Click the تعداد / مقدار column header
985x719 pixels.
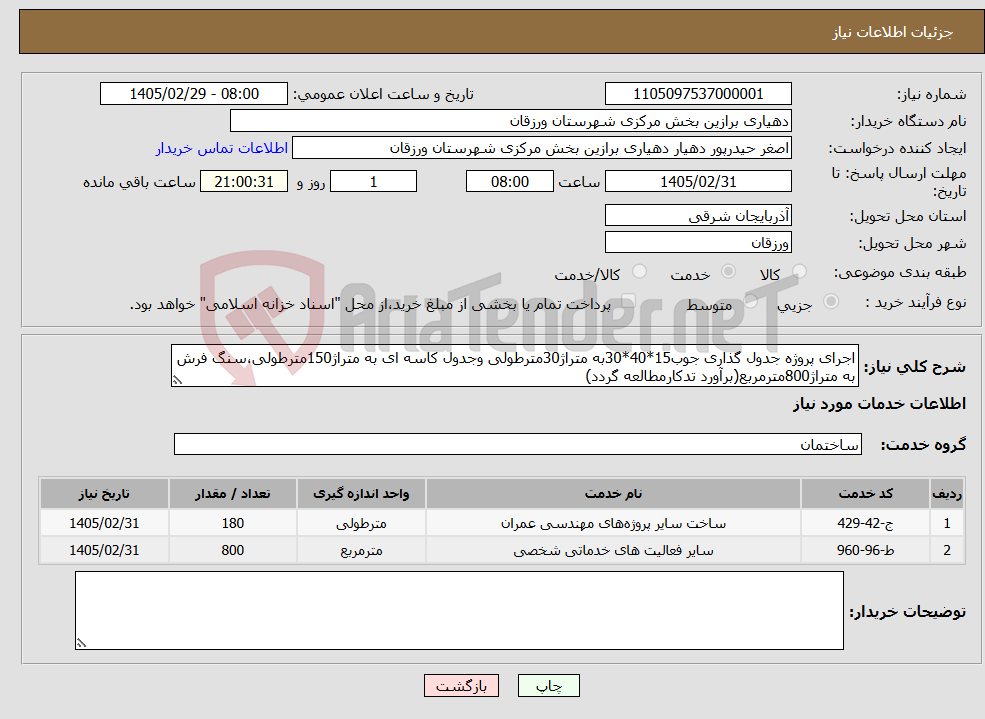[x=232, y=494]
